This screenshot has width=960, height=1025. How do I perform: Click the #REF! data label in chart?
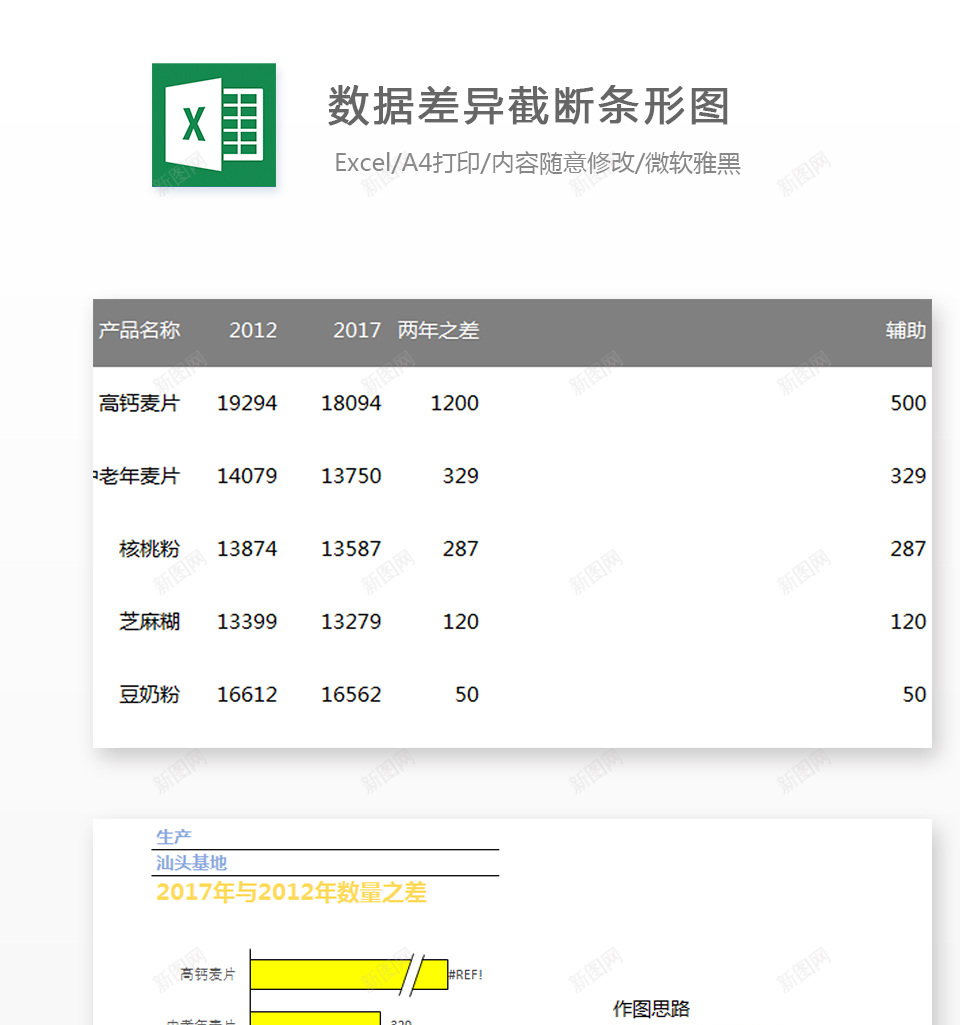pyautogui.click(x=465, y=975)
